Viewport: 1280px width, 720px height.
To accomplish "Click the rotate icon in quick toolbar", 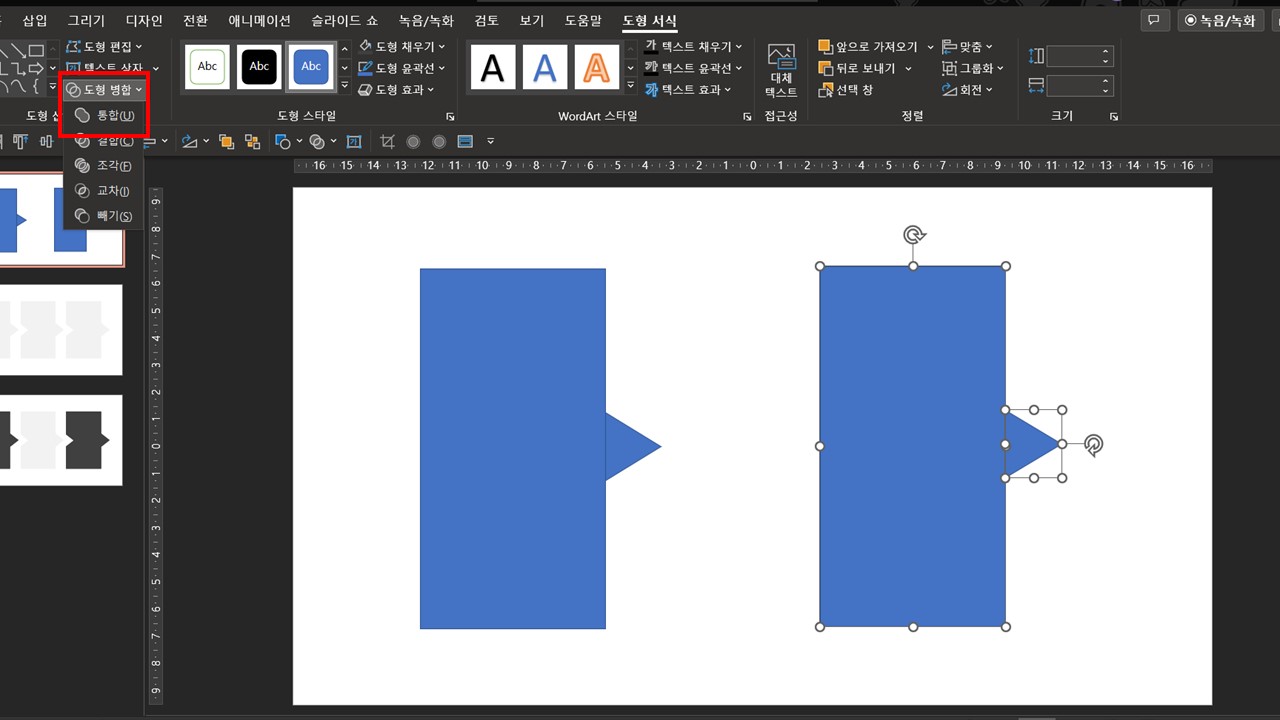I will pos(189,142).
